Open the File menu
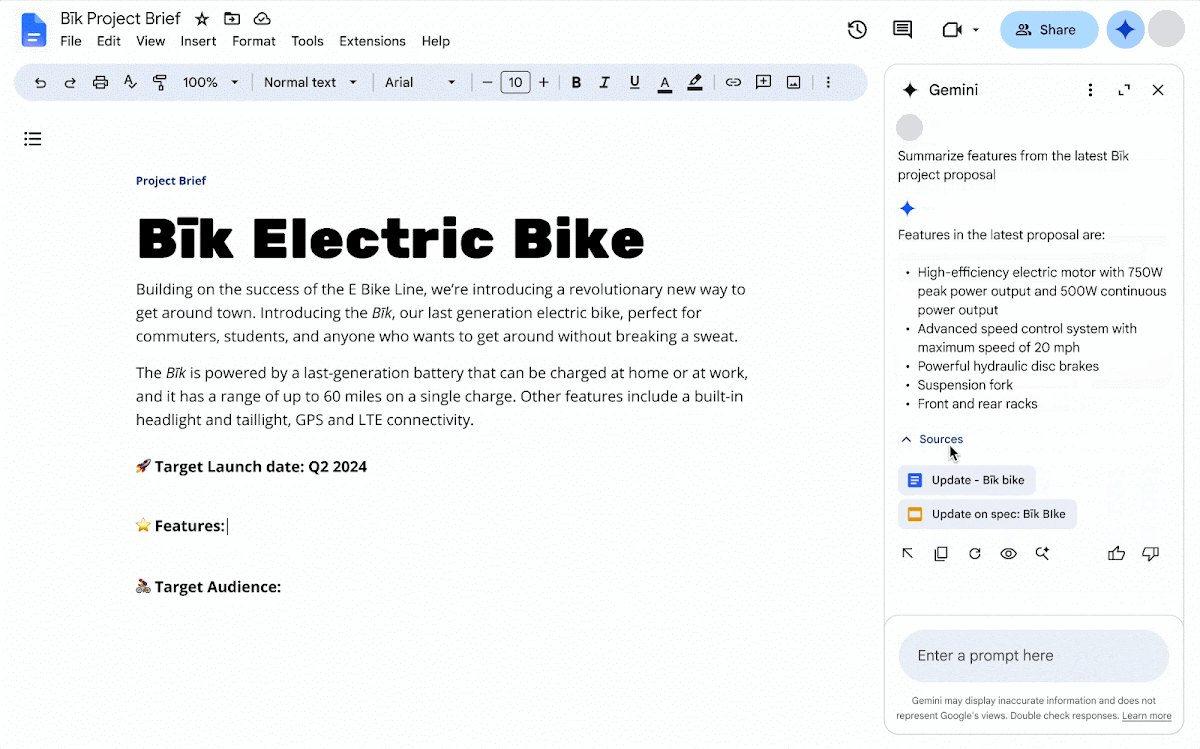 click(71, 41)
